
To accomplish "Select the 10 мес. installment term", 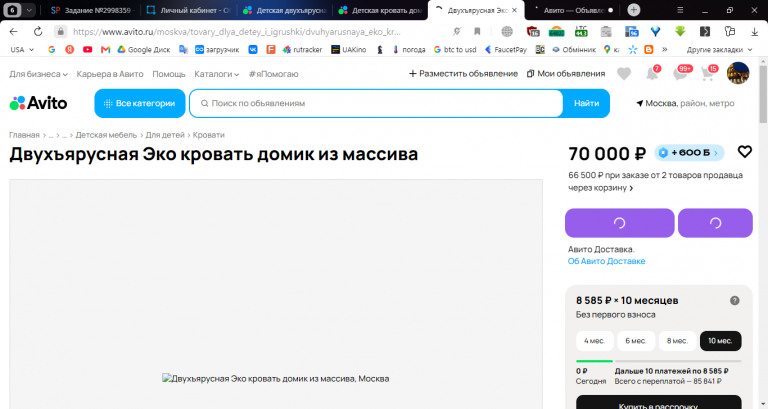I will pyautogui.click(x=720, y=341).
